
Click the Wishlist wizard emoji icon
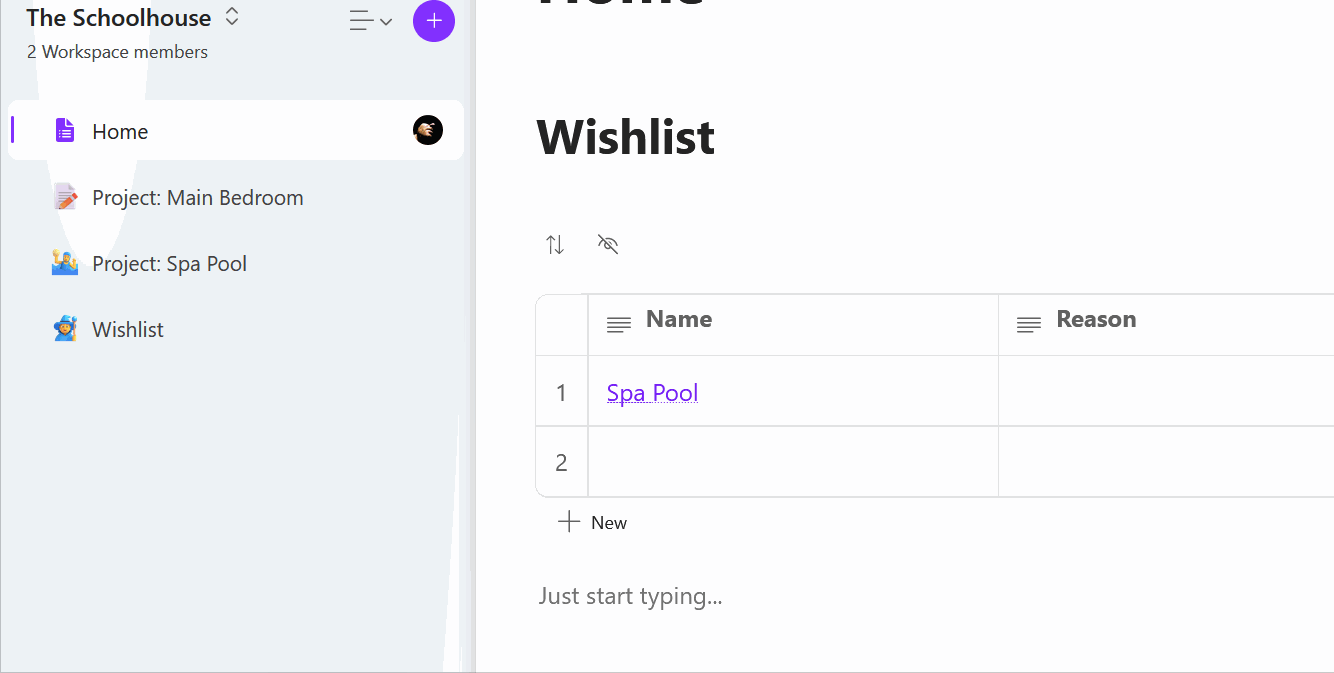click(65, 329)
